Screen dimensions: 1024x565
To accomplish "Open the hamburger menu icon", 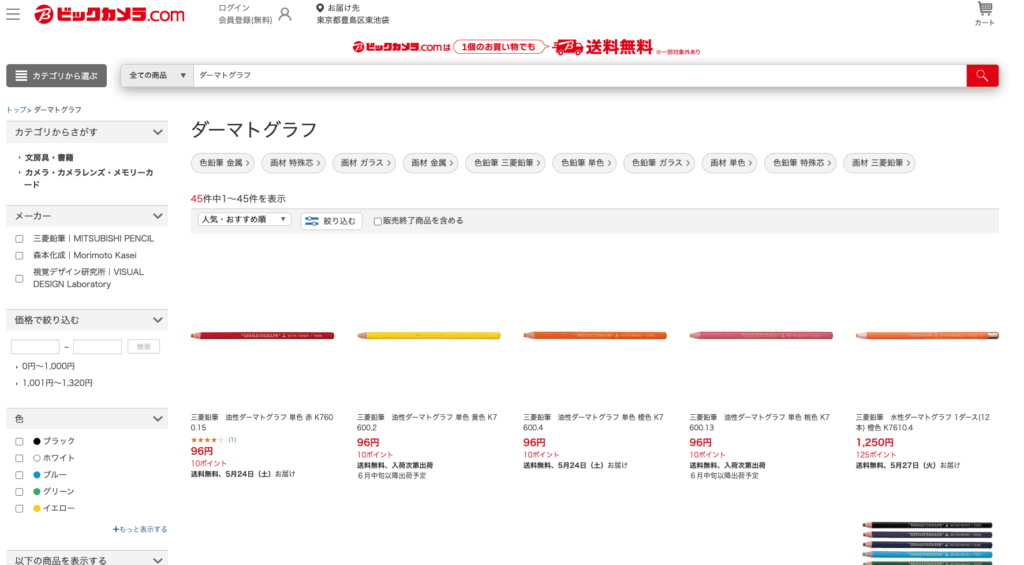I will pyautogui.click(x=13, y=14).
